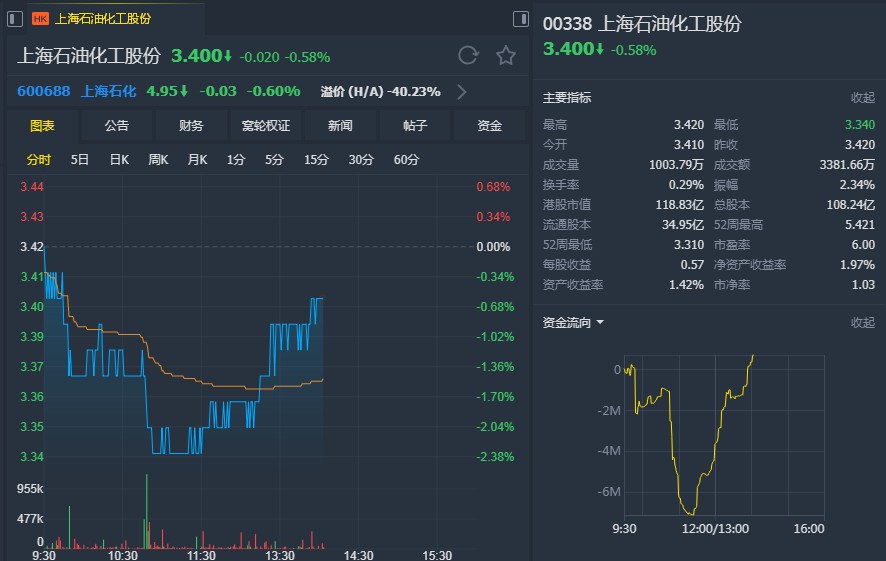This screenshot has width=886, height=561.
Task: Click the 955k volume axis label
Action: pos(30,489)
